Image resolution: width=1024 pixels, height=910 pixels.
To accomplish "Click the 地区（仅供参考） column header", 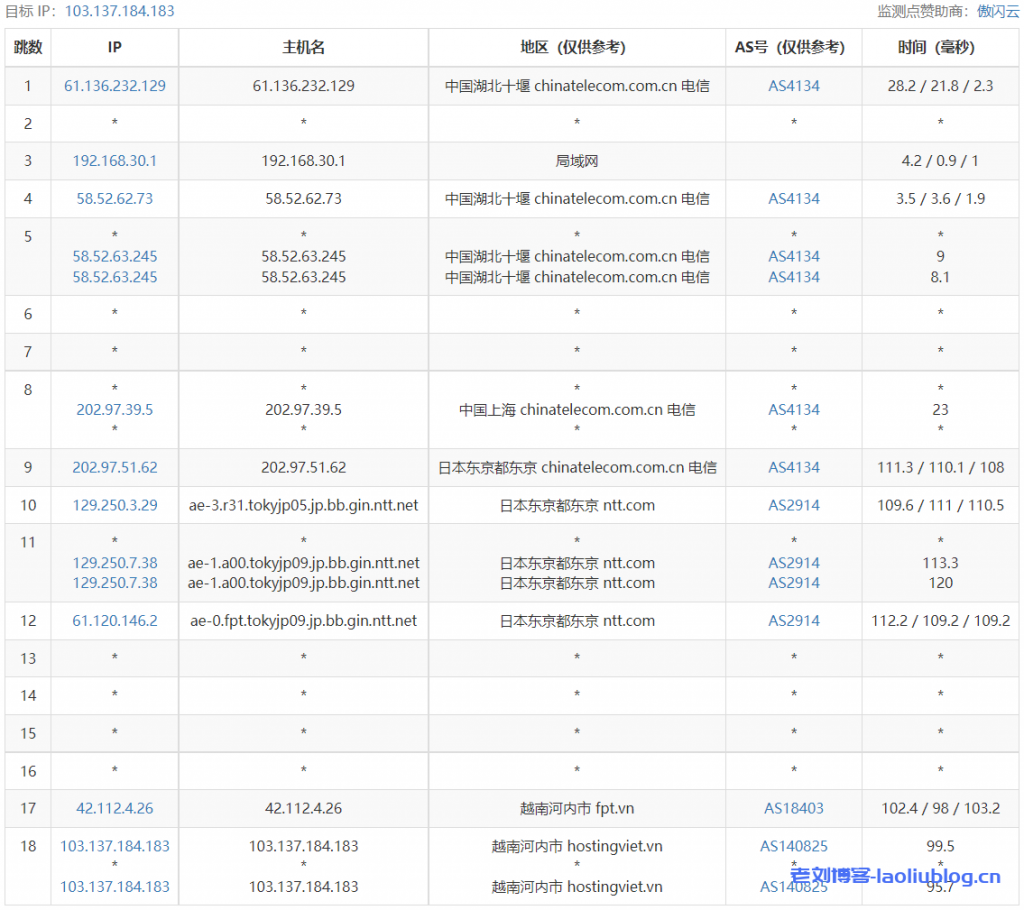I will [577, 48].
